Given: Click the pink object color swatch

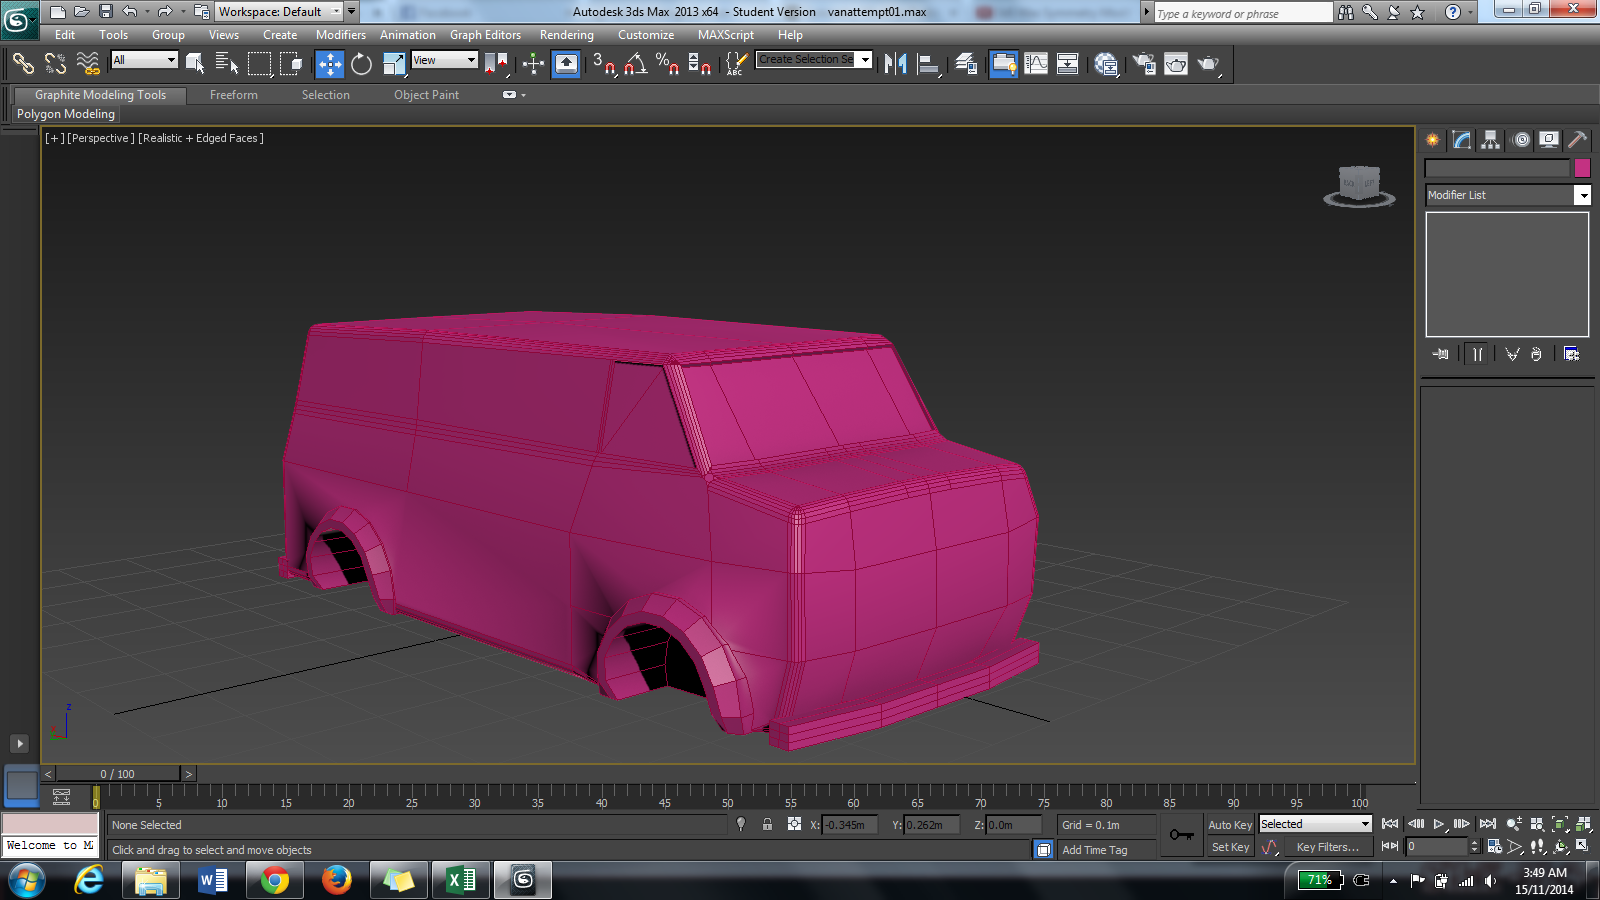Looking at the screenshot, I should click(1582, 168).
